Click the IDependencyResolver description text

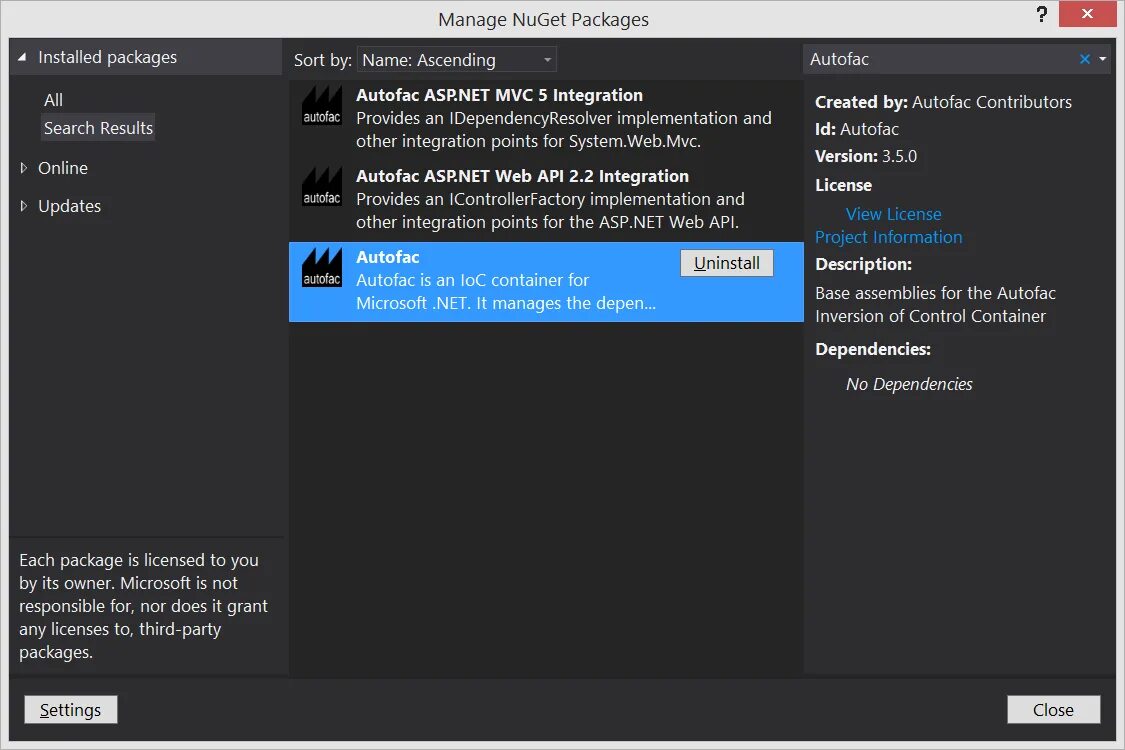click(x=564, y=129)
